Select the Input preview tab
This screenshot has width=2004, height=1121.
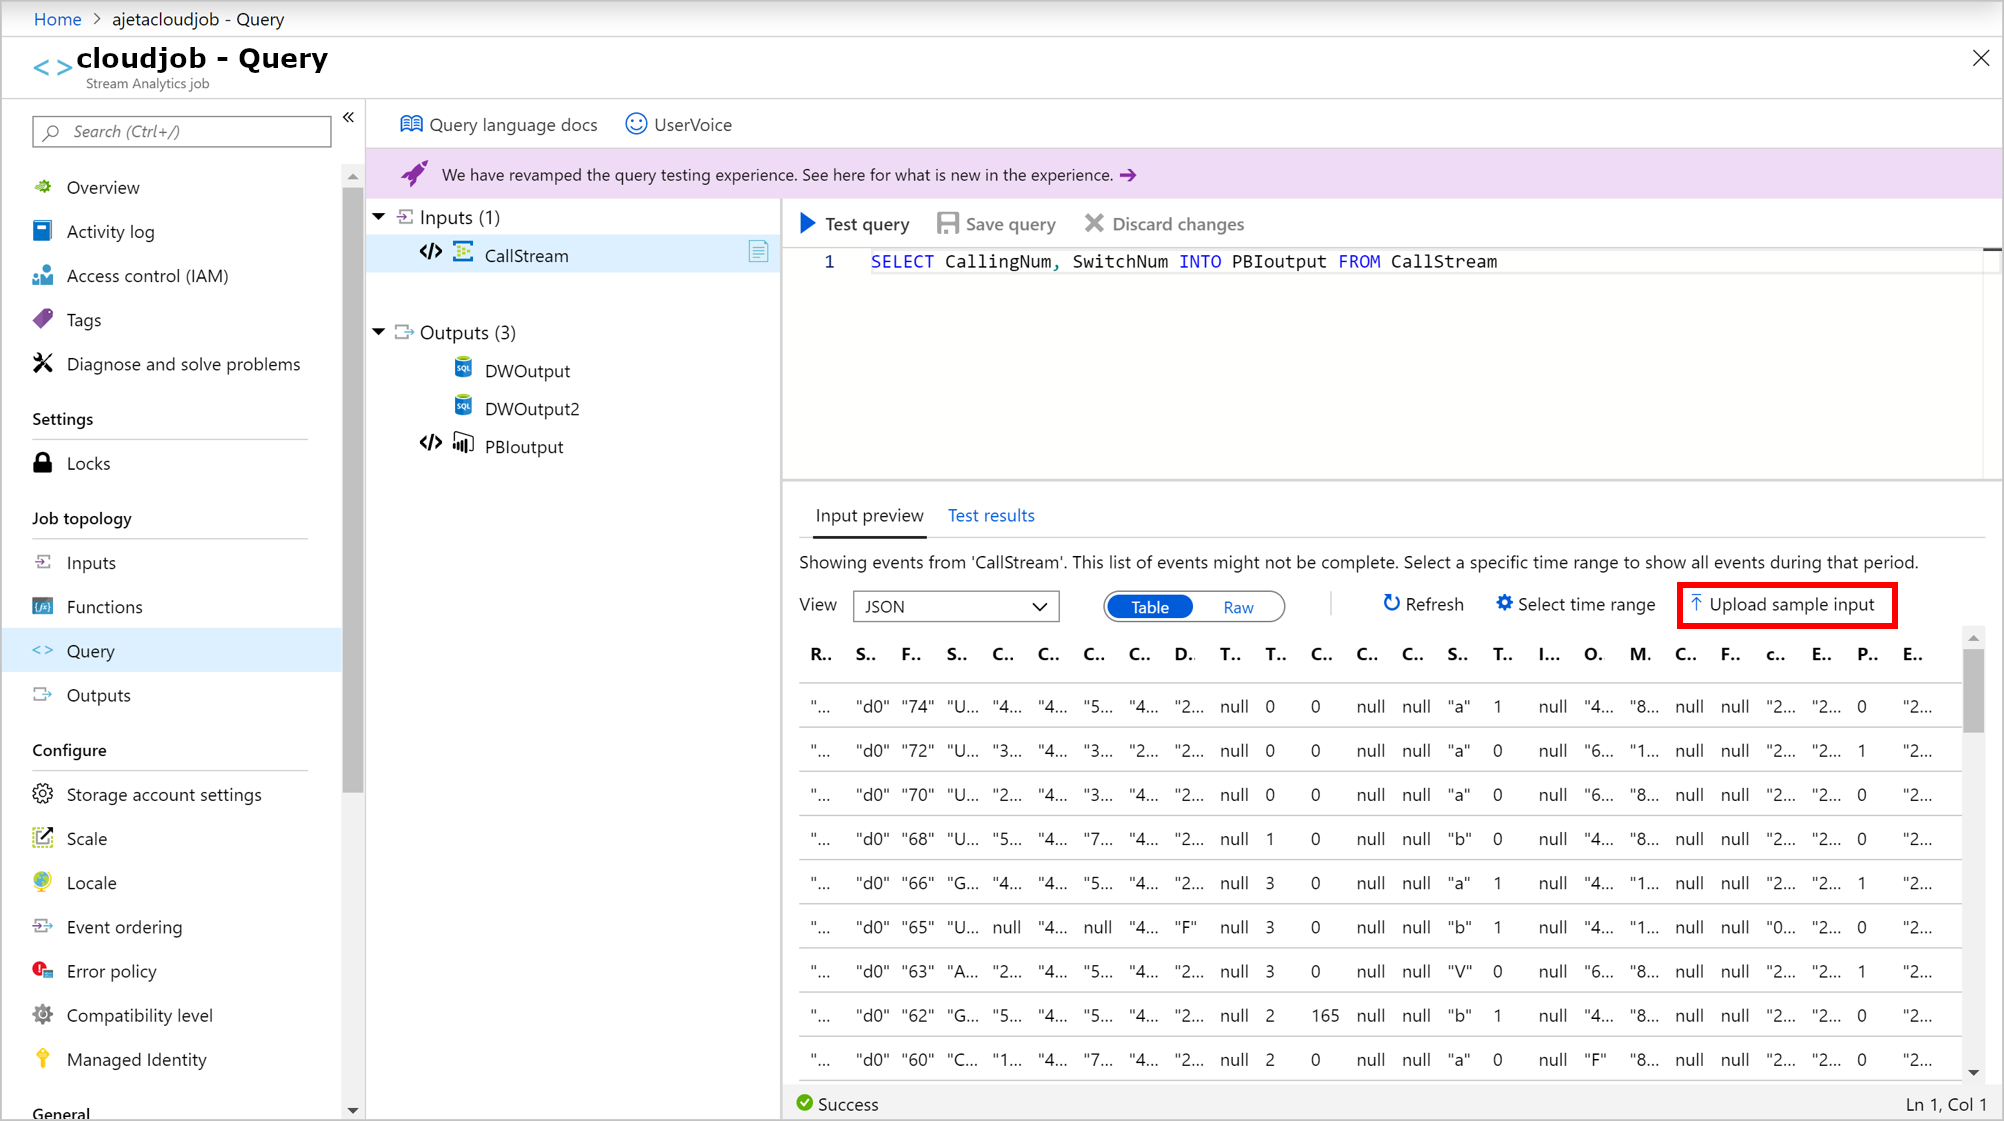868,515
